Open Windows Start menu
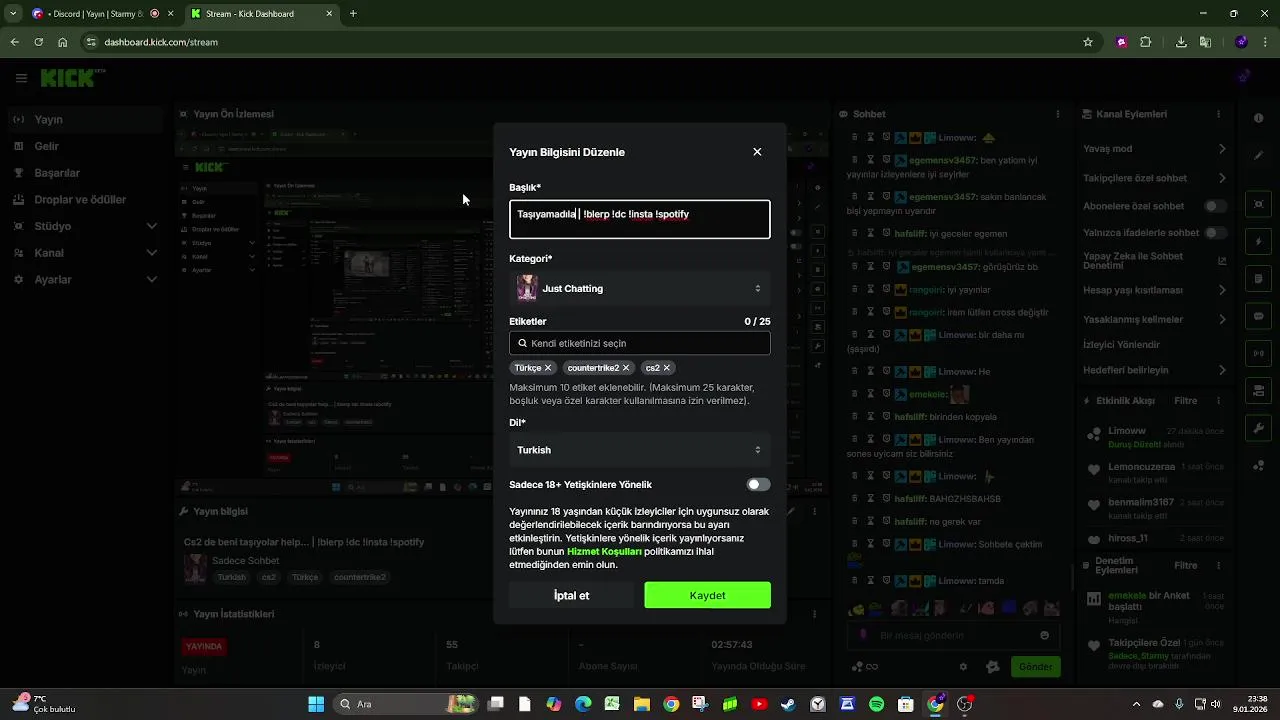 click(x=316, y=704)
